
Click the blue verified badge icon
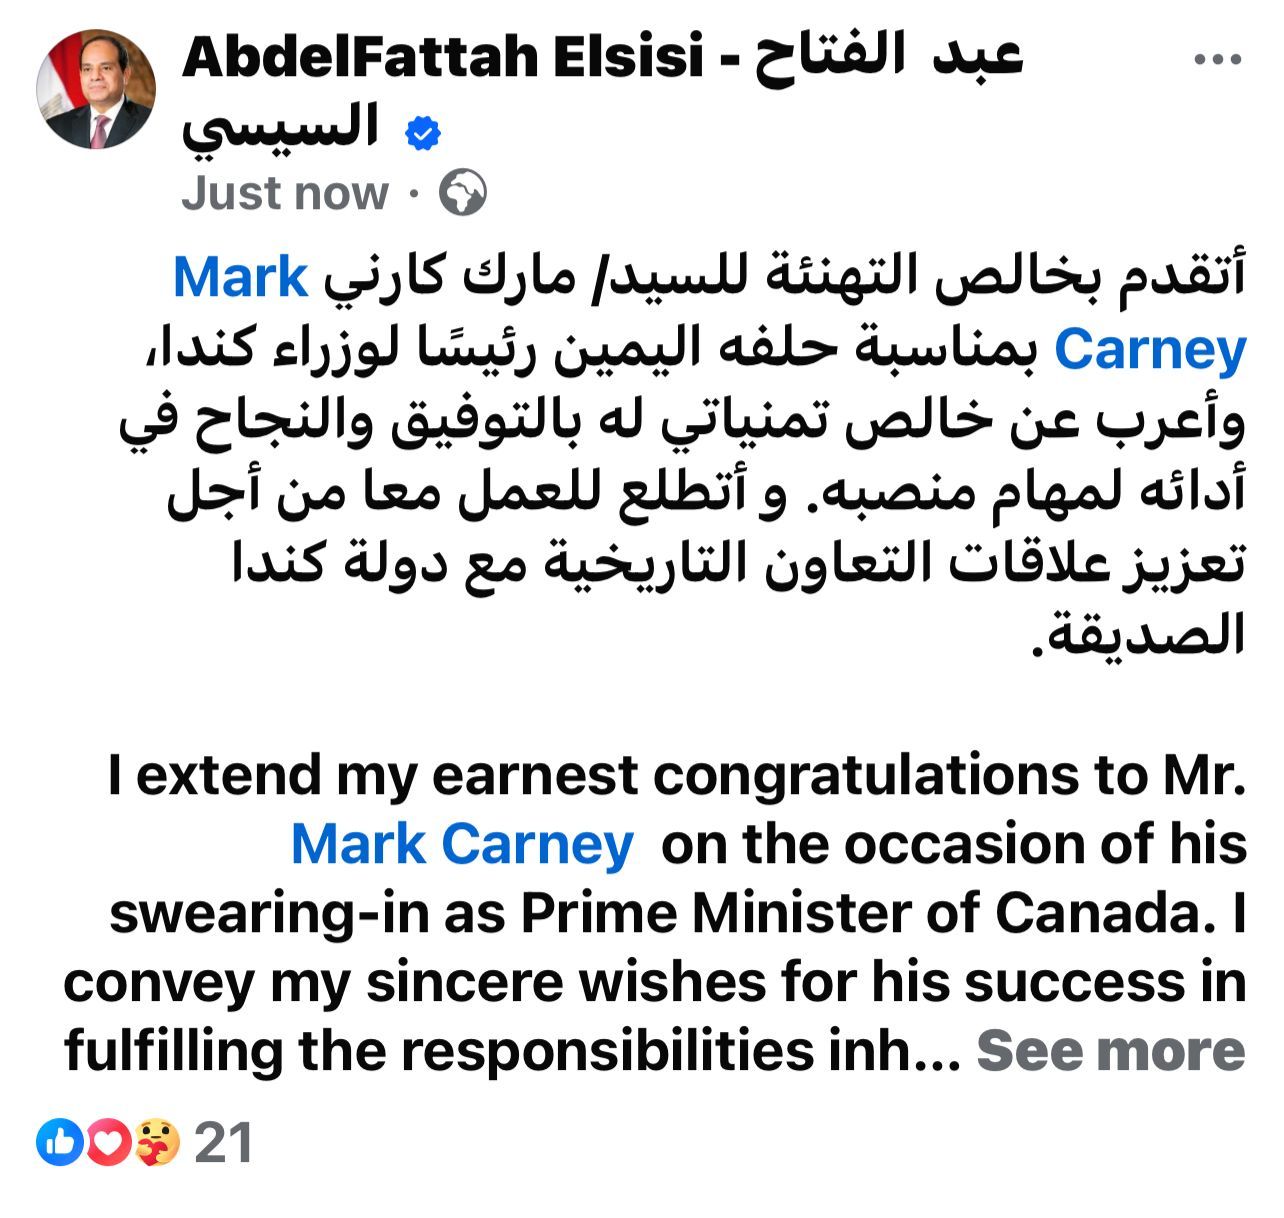(x=424, y=131)
